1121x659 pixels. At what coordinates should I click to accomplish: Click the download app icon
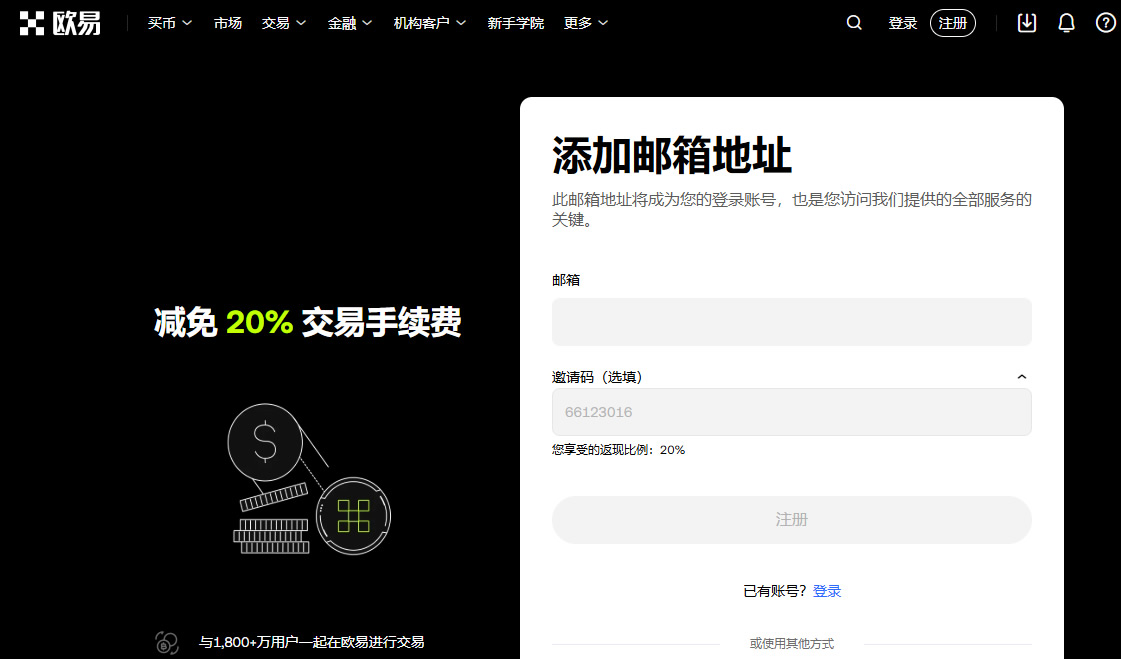[x=1026, y=22]
